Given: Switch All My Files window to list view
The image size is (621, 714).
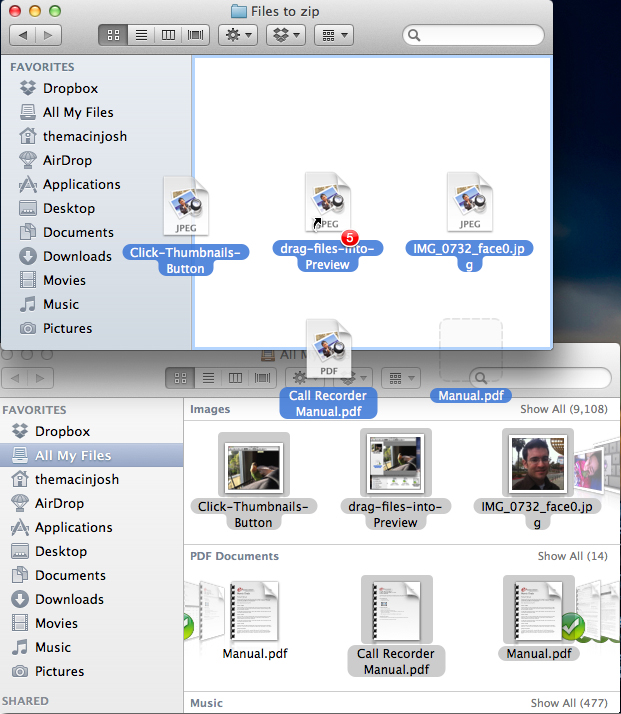Looking at the screenshot, I should pos(208,378).
